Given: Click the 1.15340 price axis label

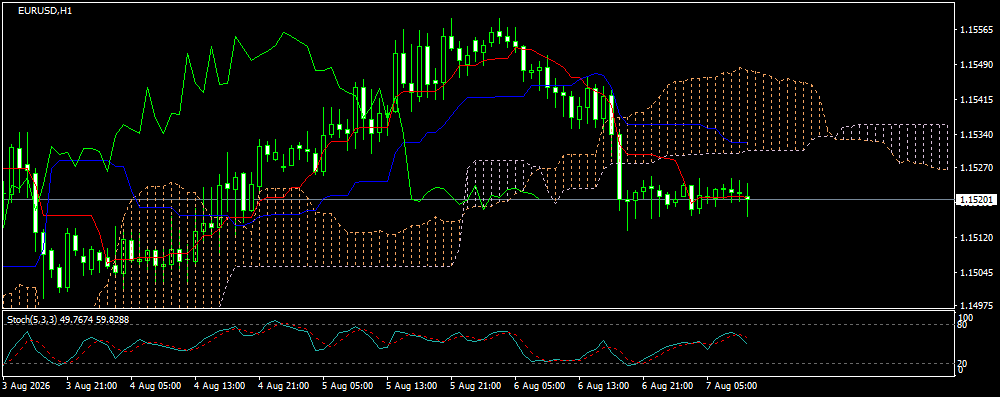Looking at the screenshot, I should click(x=978, y=135).
